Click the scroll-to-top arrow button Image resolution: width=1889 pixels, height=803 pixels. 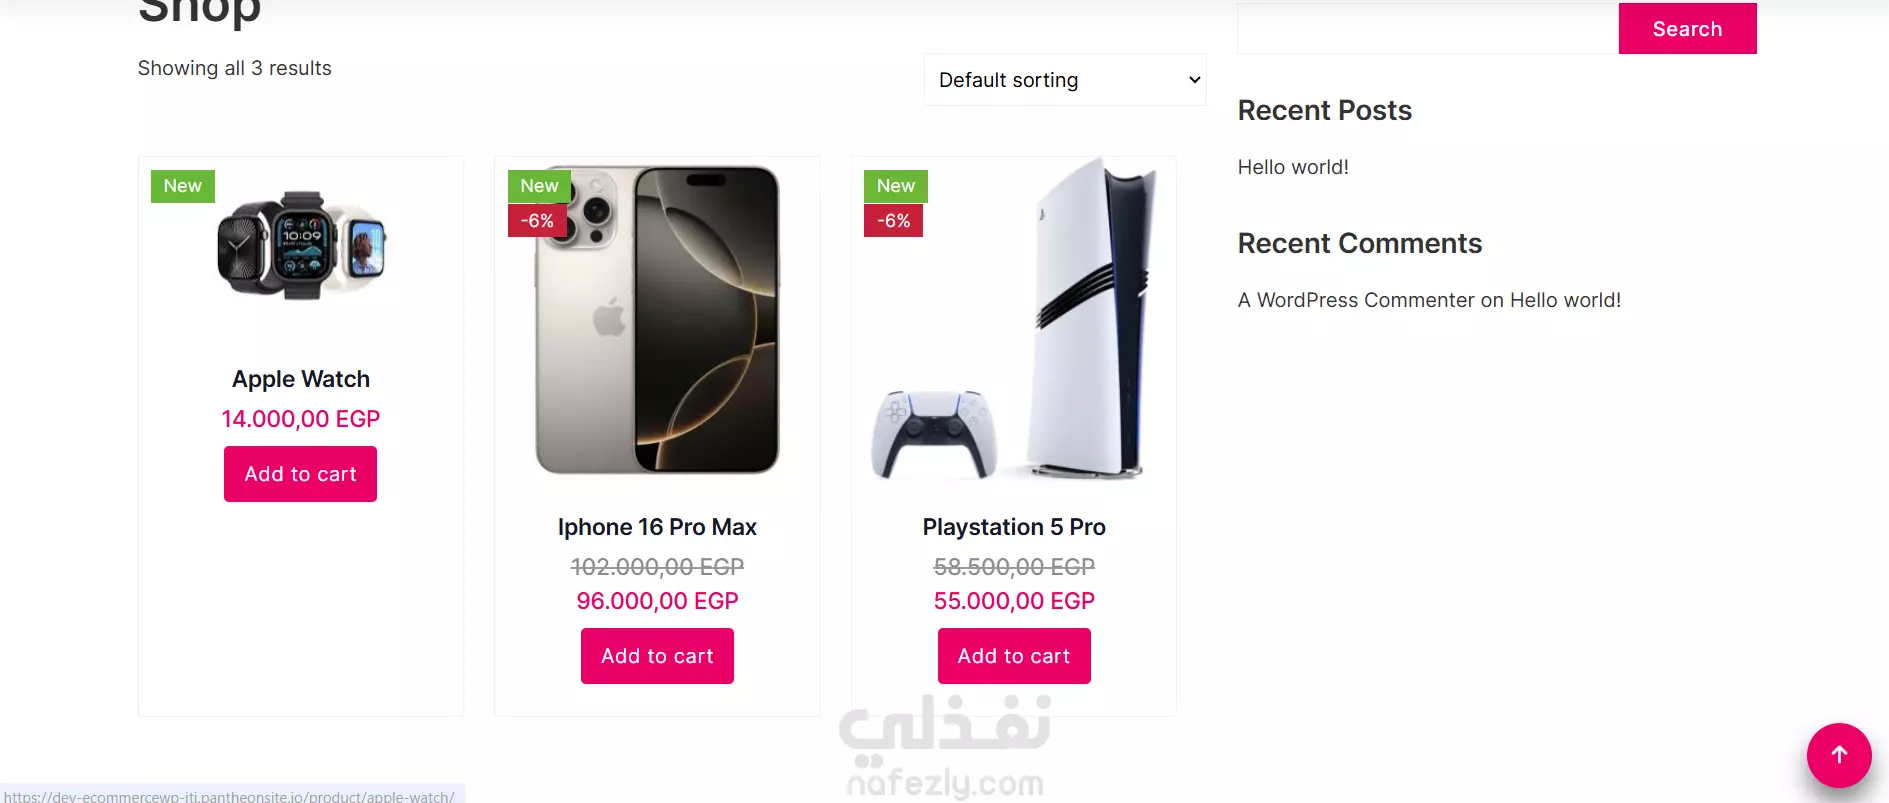1839,755
